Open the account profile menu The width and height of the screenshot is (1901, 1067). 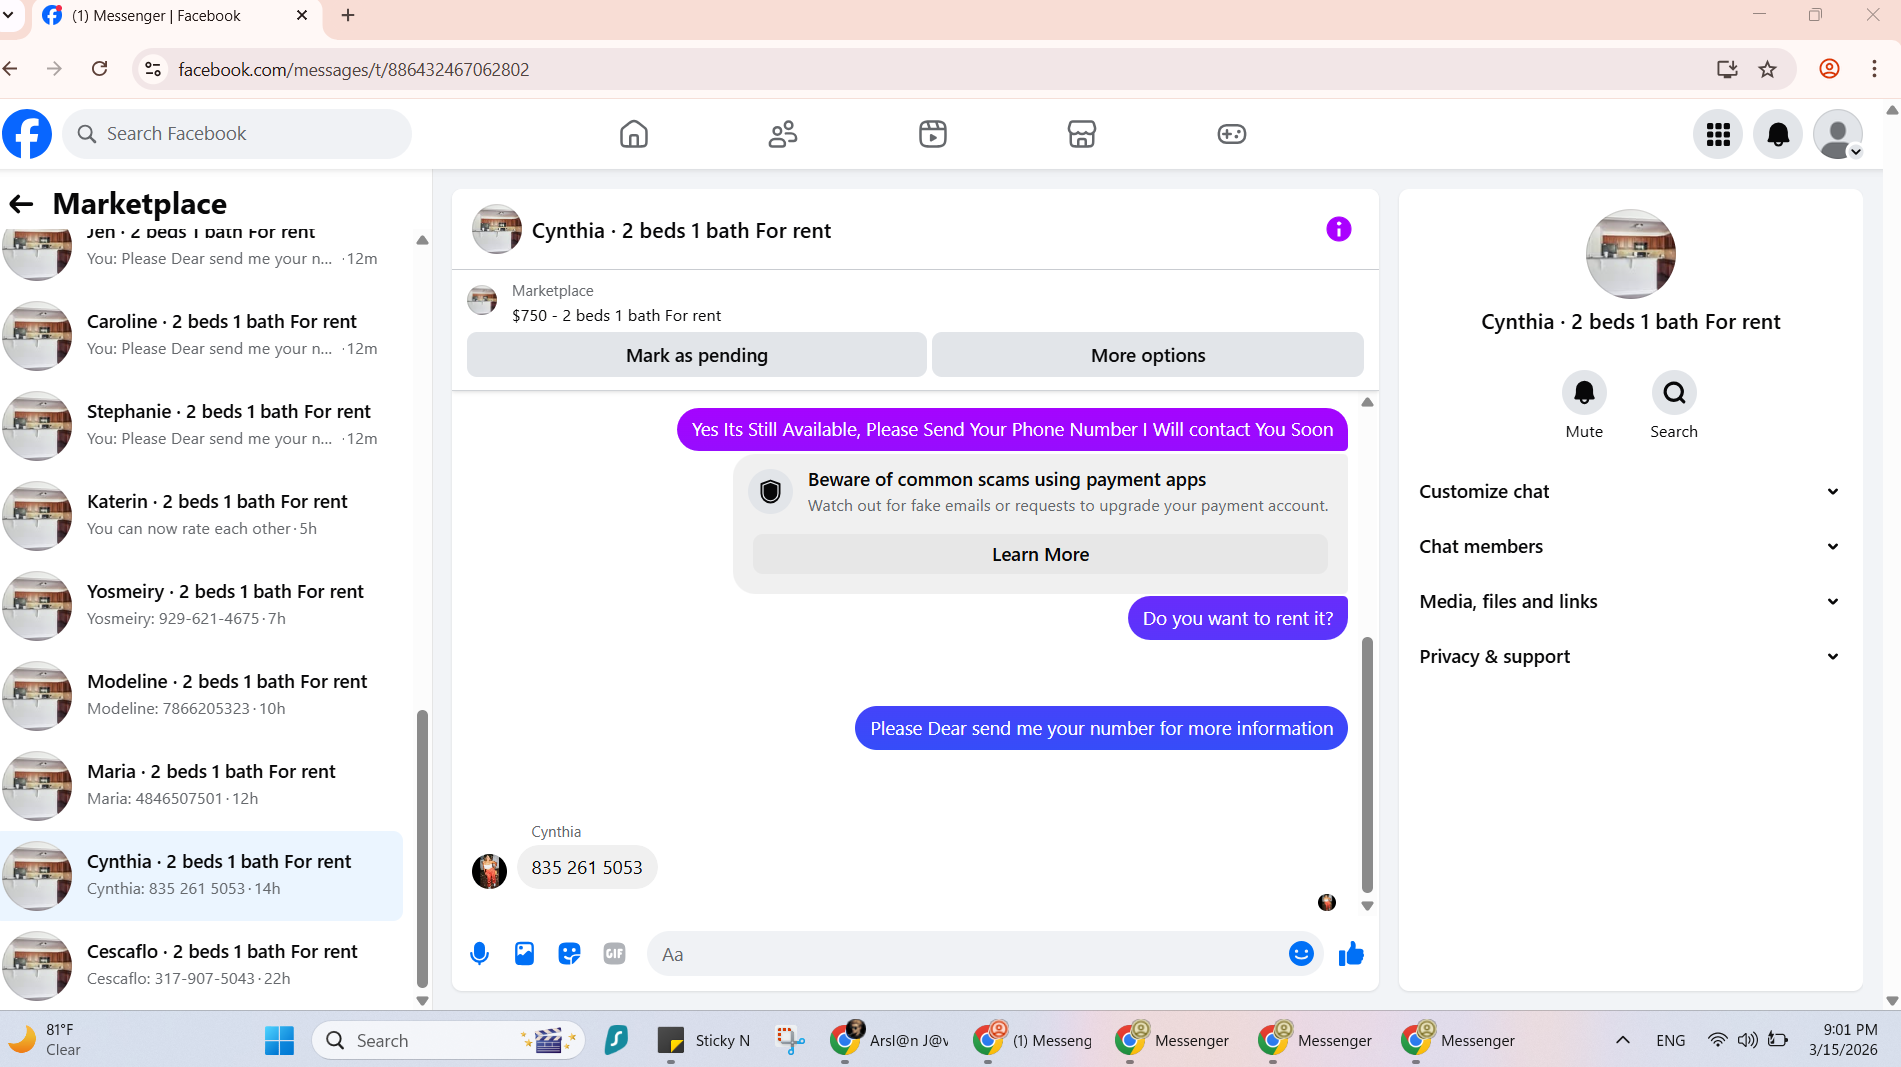[x=1838, y=134]
